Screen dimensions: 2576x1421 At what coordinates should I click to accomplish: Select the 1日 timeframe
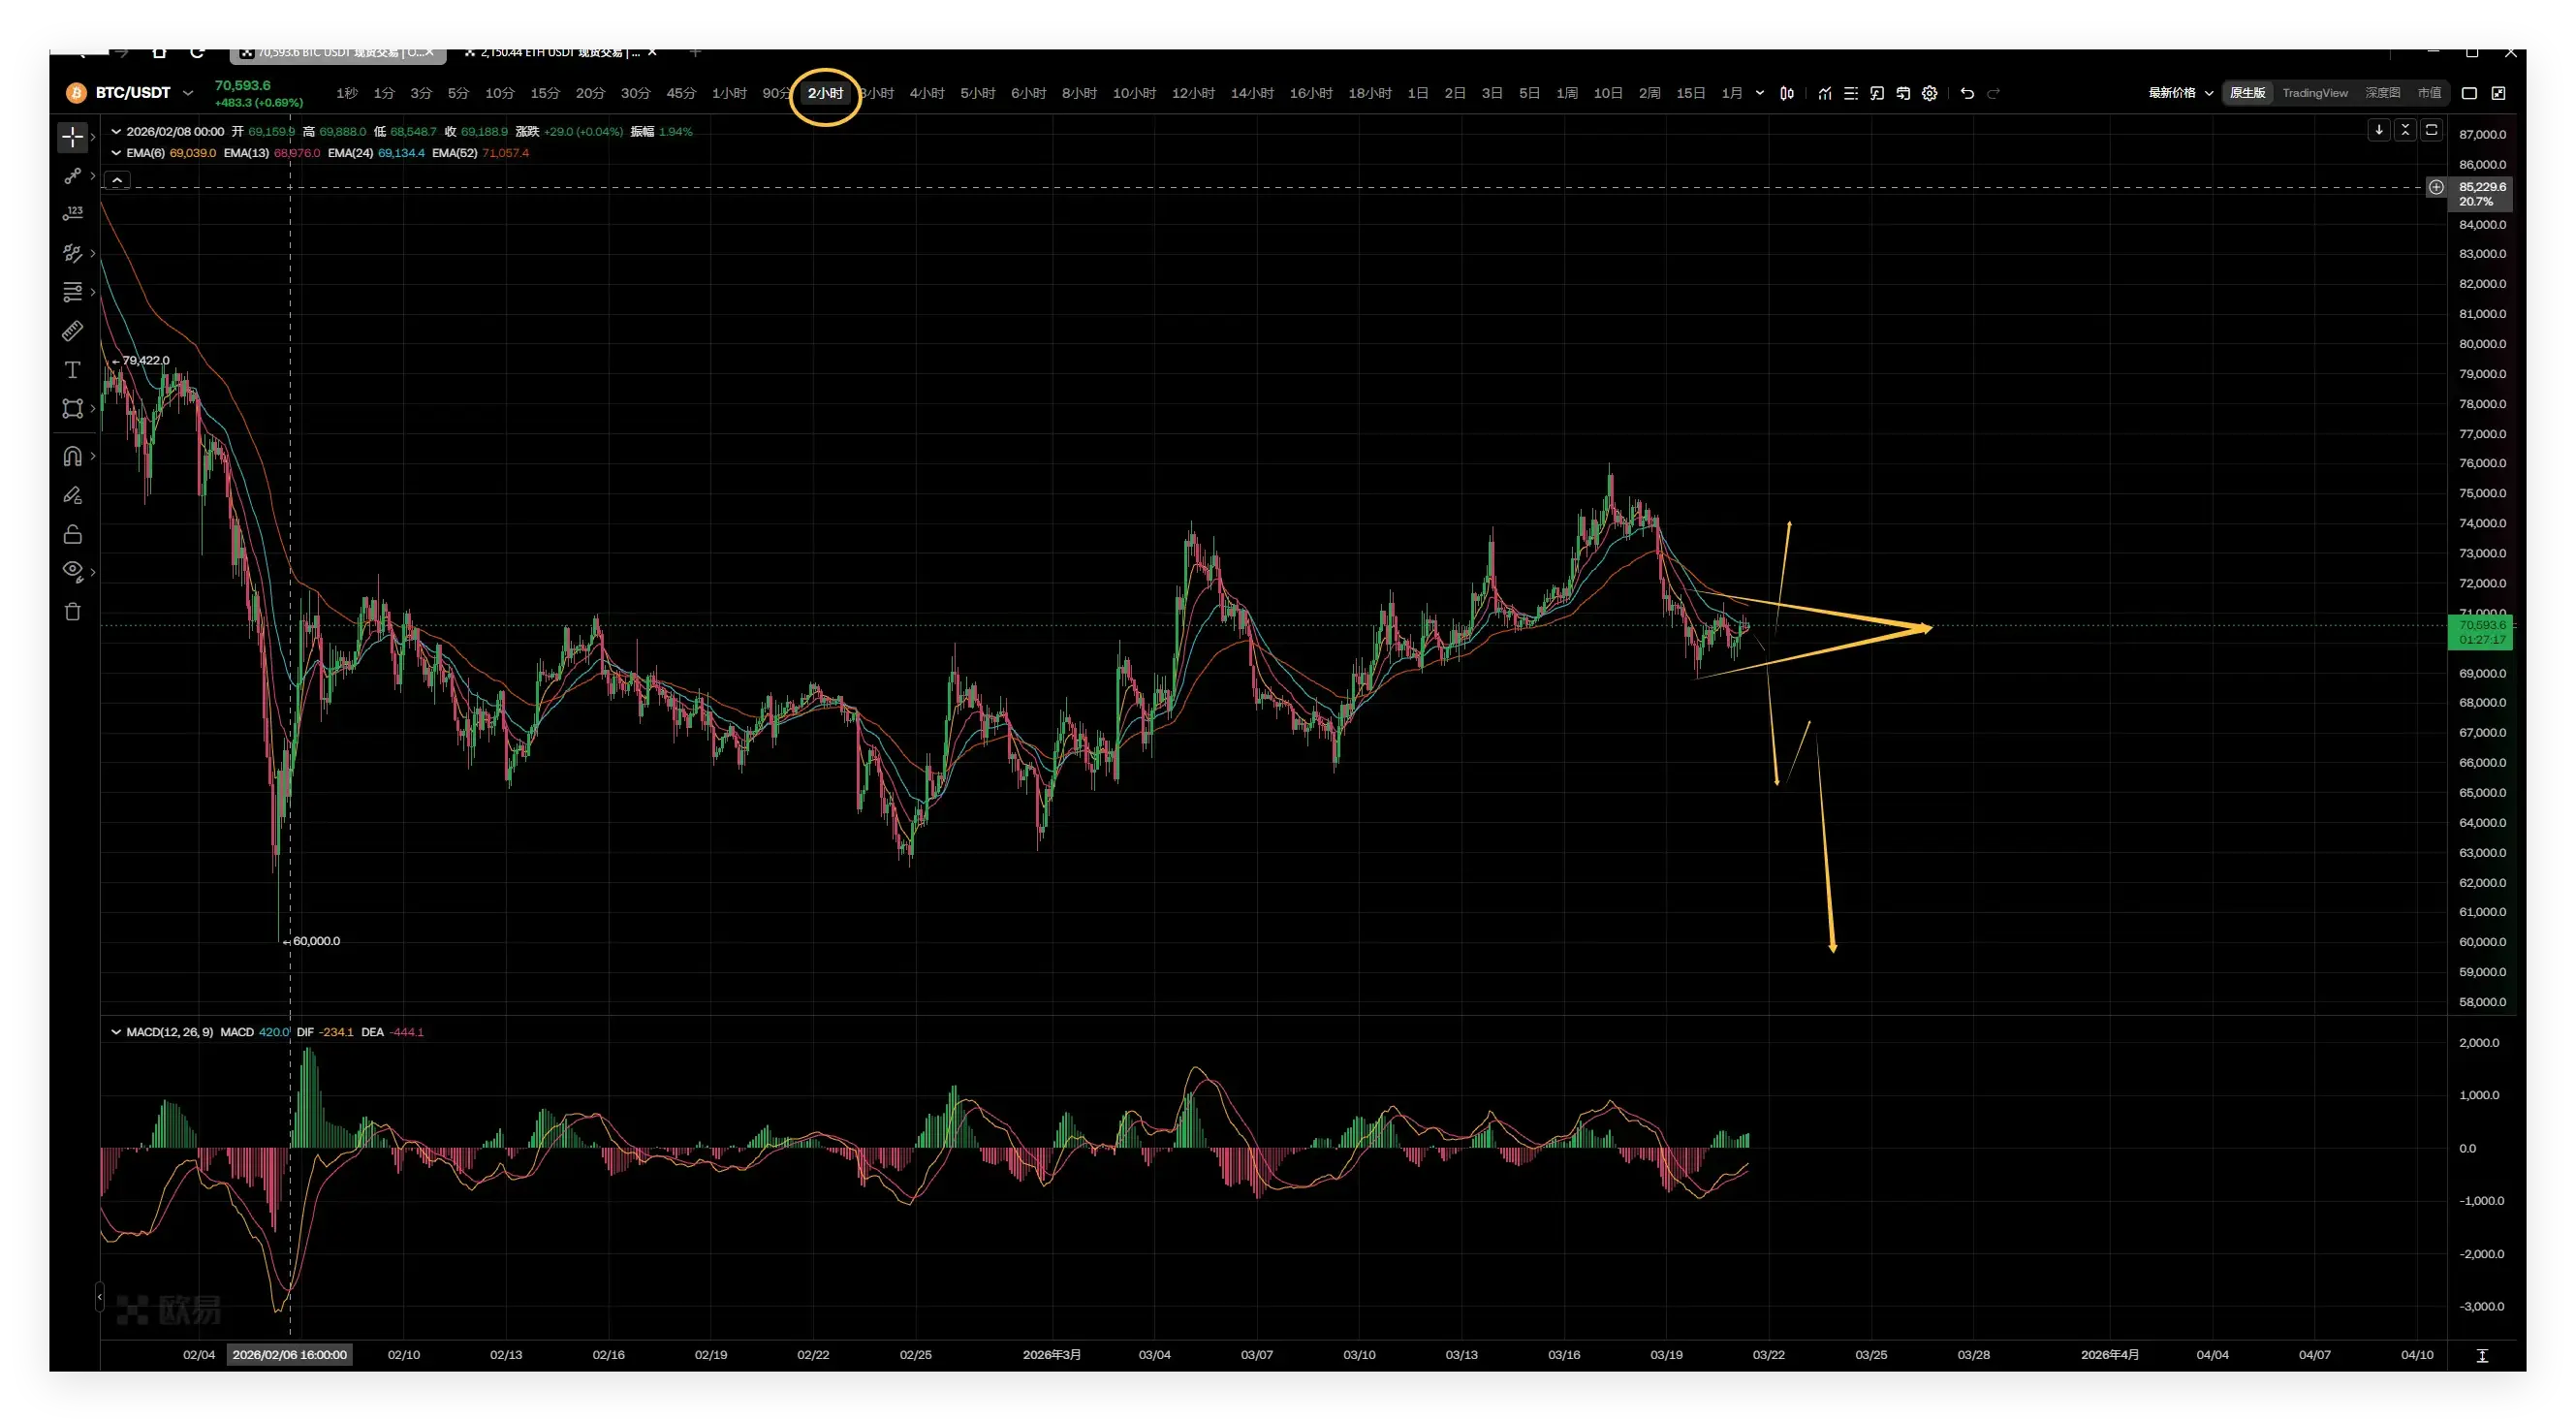1417,93
